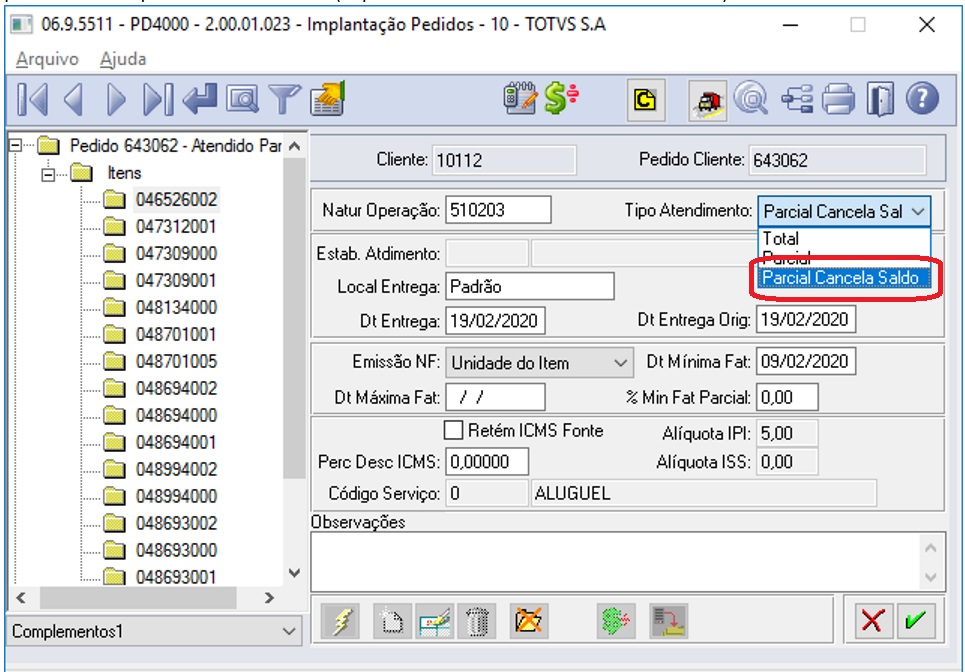Select item 047309001 in the tree
965x672 pixels.
click(177, 281)
